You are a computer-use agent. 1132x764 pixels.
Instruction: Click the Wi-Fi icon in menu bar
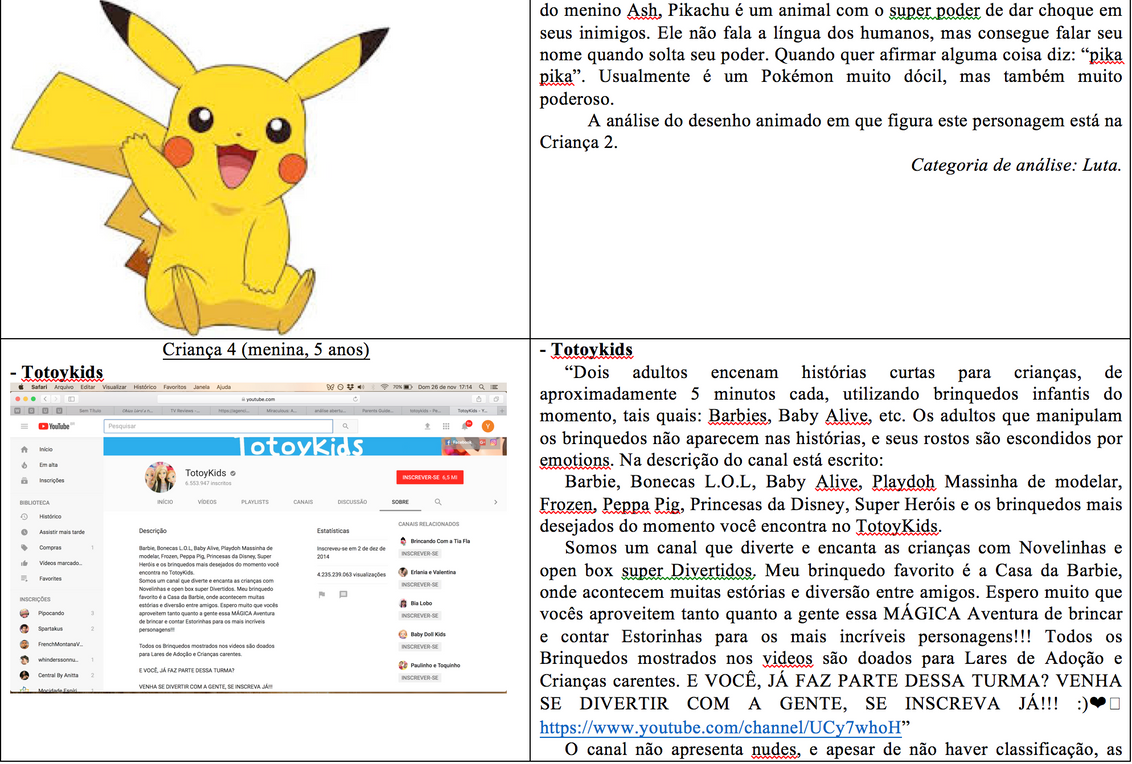384,387
